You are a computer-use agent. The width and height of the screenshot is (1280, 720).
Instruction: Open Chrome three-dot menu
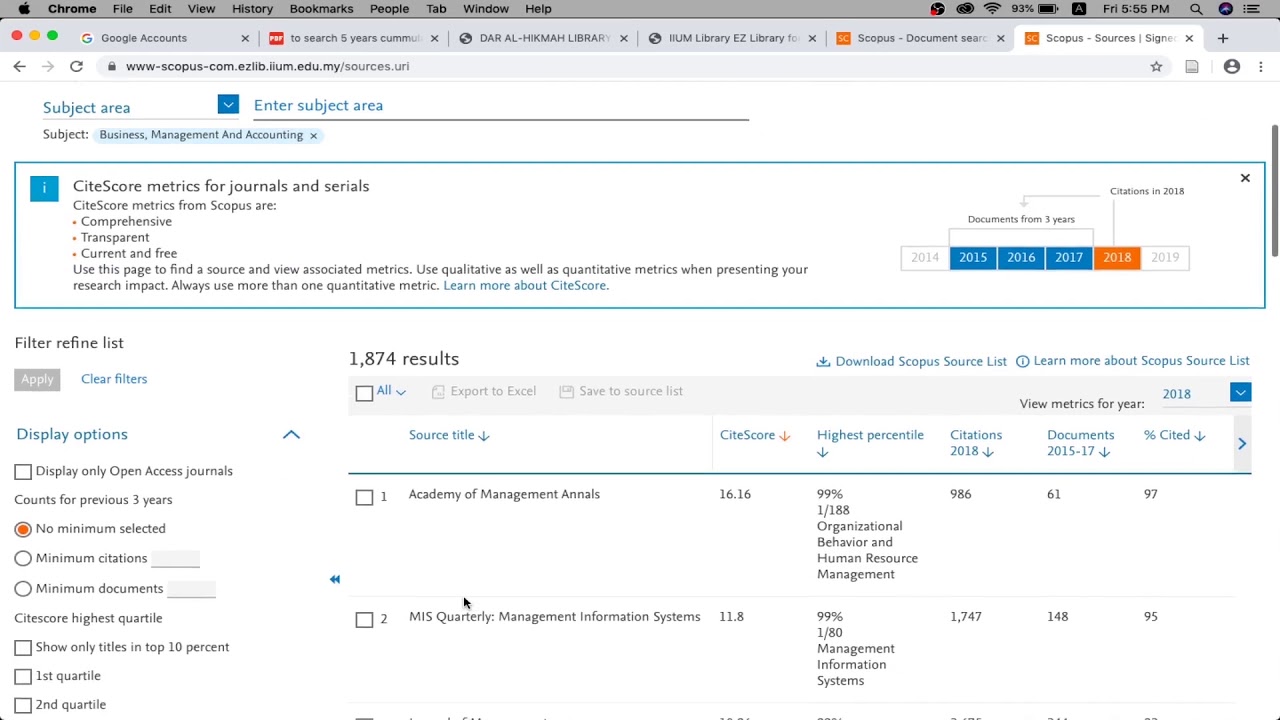(1261, 66)
